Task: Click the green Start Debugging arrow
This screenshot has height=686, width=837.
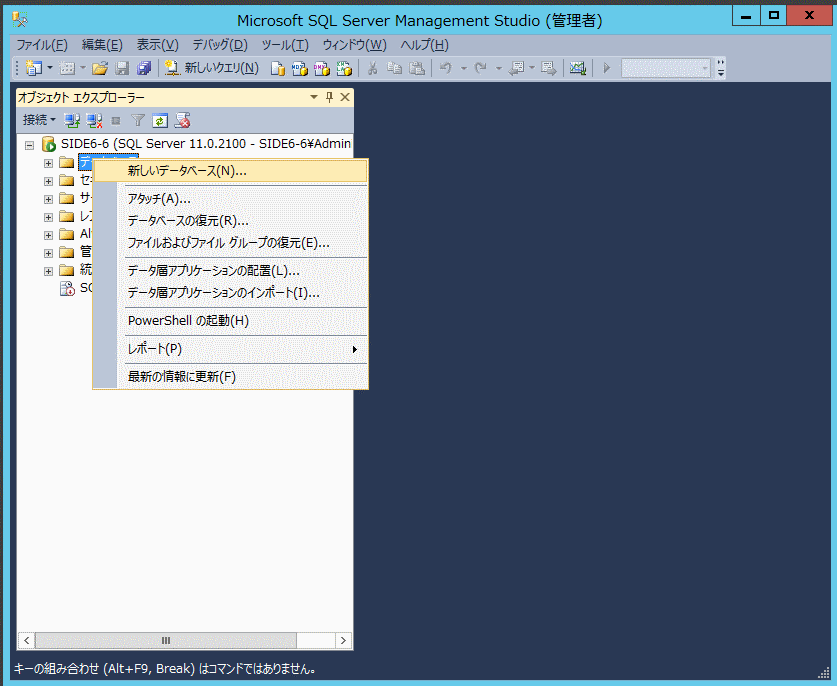Action: 606,68
